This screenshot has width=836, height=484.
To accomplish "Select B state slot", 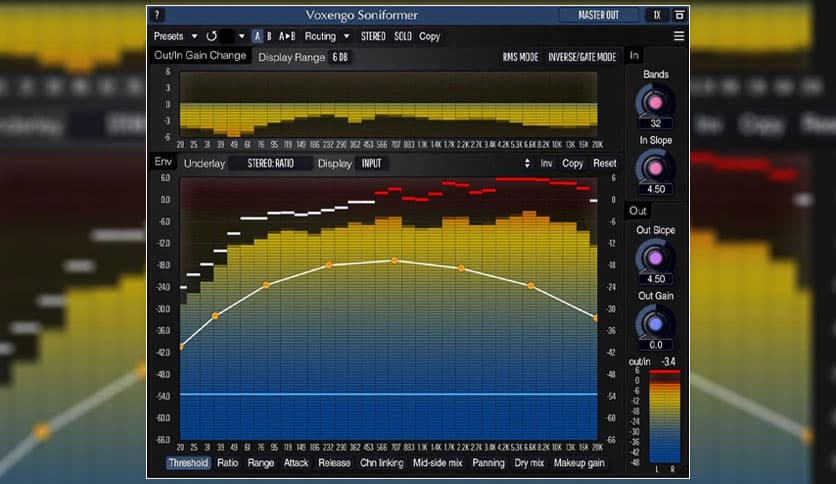I will [269, 36].
